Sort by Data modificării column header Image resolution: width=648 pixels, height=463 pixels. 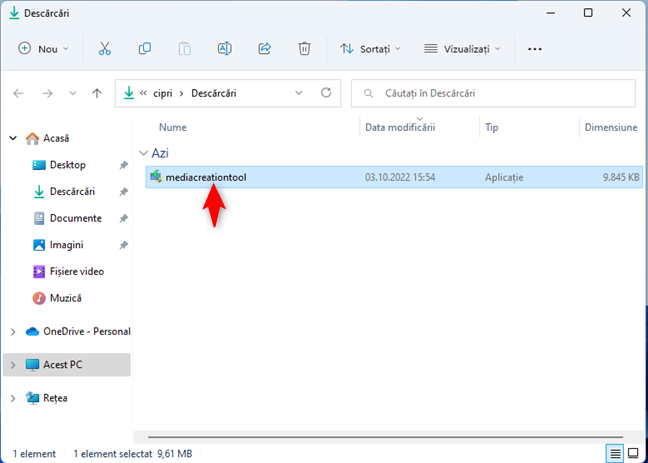(400, 127)
